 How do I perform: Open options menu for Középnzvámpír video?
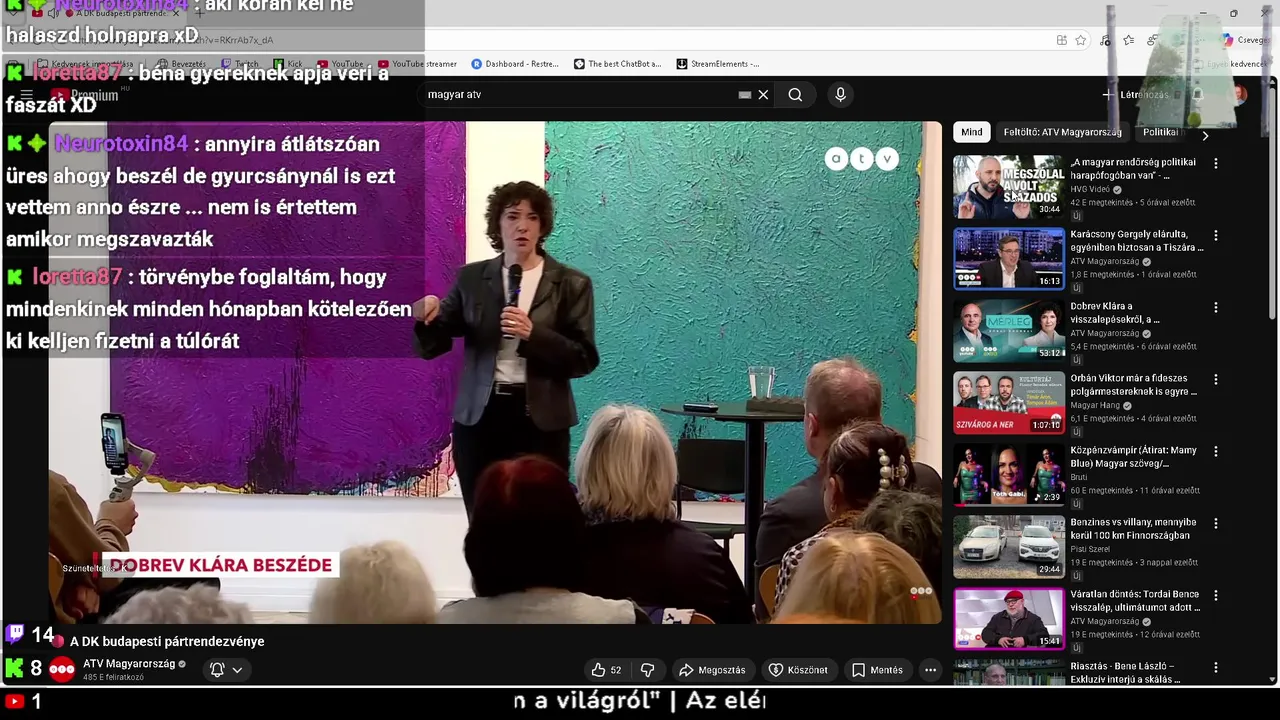click(x=1216, y=451)
